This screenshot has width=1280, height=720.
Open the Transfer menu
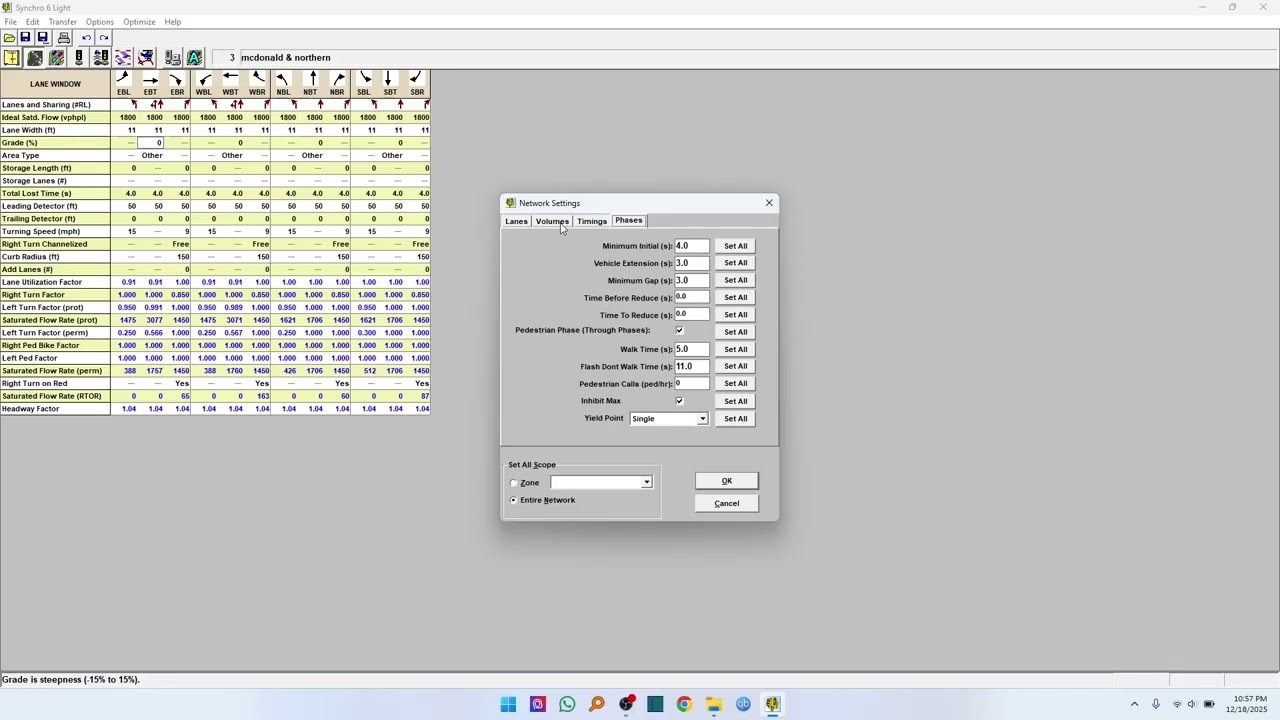click(x=62, y=22)
